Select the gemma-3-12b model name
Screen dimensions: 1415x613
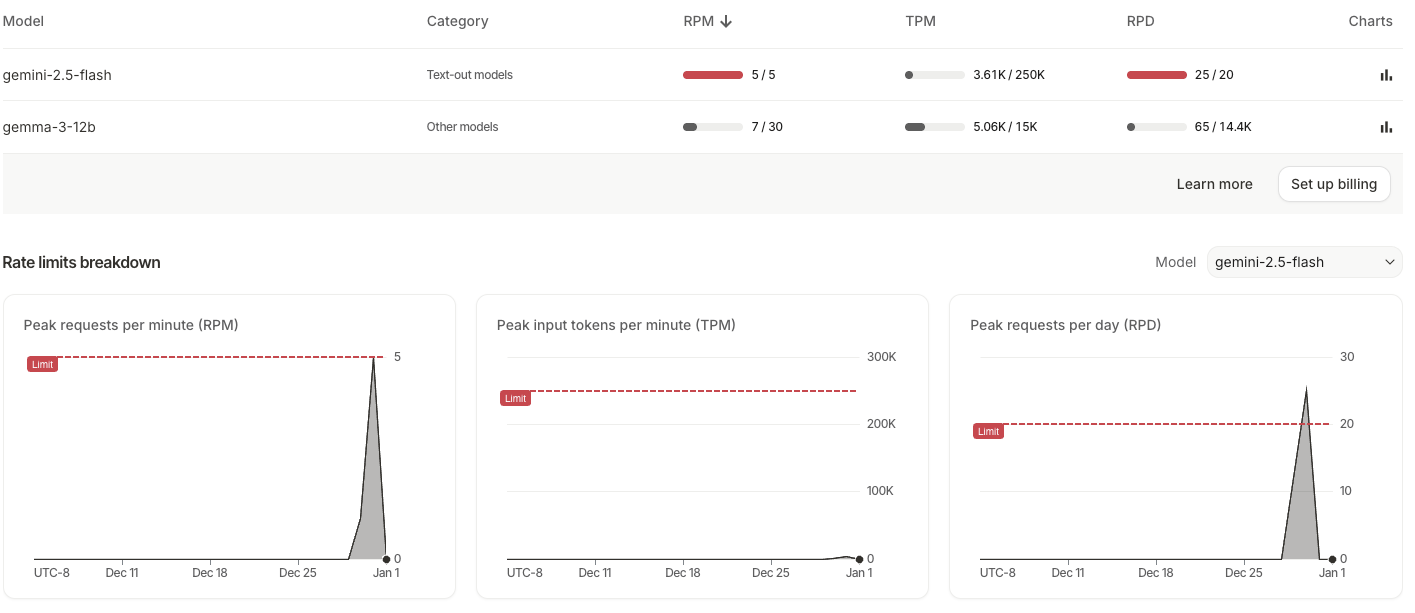(x=49, y=127)
